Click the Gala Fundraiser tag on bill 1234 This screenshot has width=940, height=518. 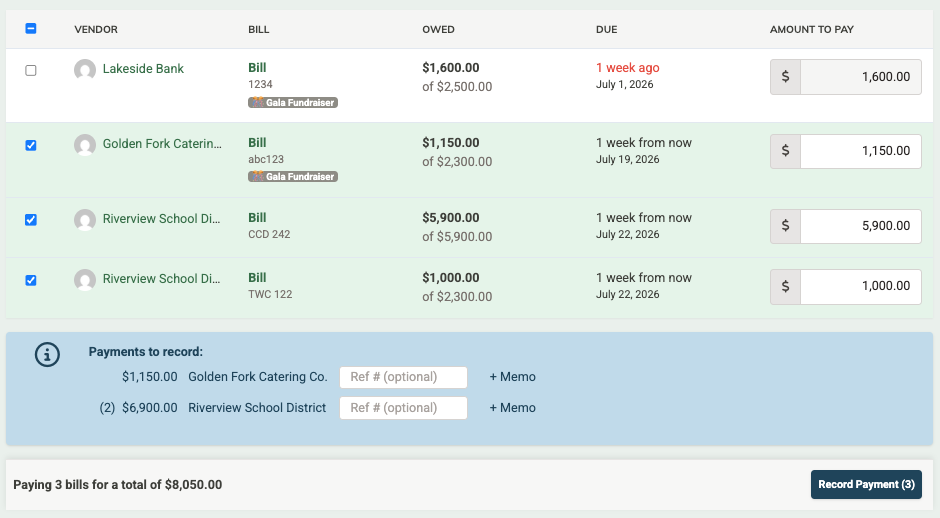coord(293,103)
